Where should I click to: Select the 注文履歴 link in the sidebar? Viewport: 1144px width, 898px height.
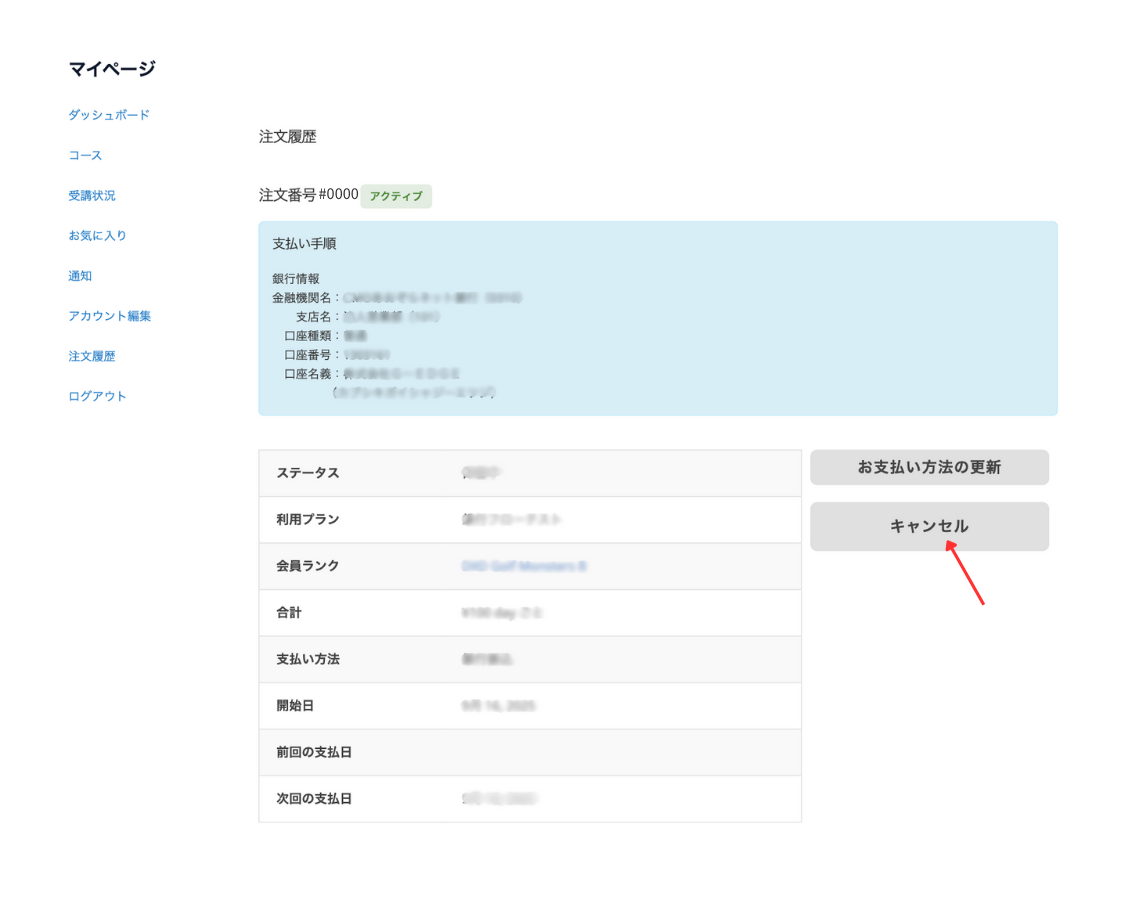pos(92,355)
